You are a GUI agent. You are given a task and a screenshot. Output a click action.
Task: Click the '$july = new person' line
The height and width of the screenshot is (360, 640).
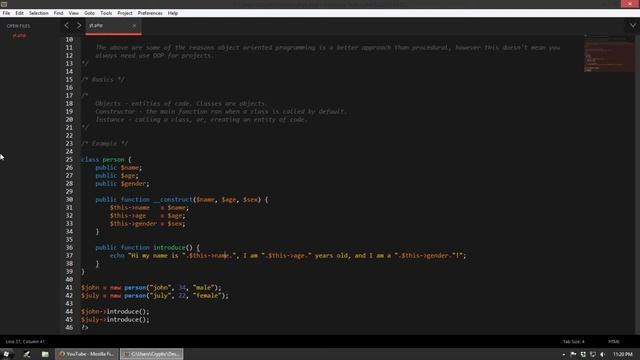155,296
